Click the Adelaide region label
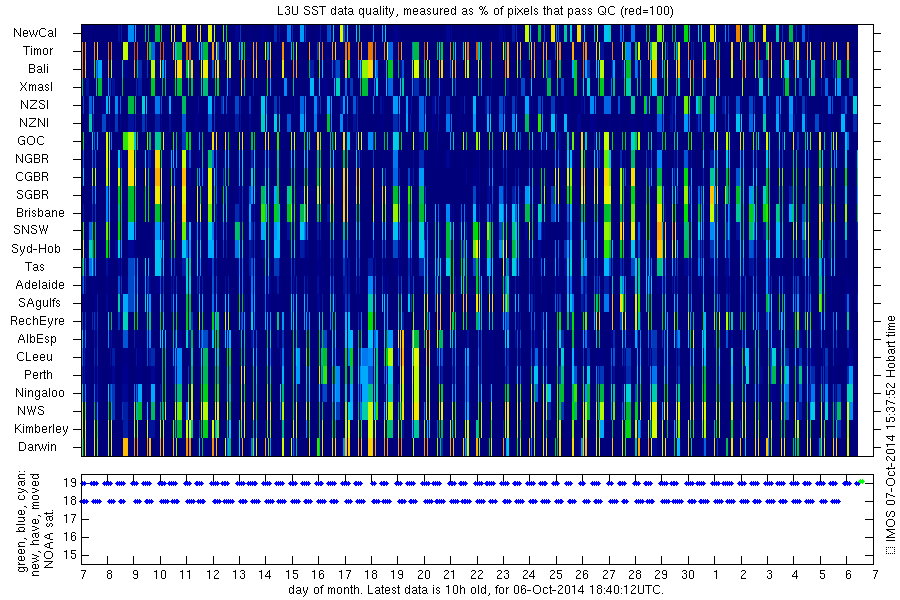Image resolution: width=900 pixels, height=600 pixels. [x=40, y=285]
